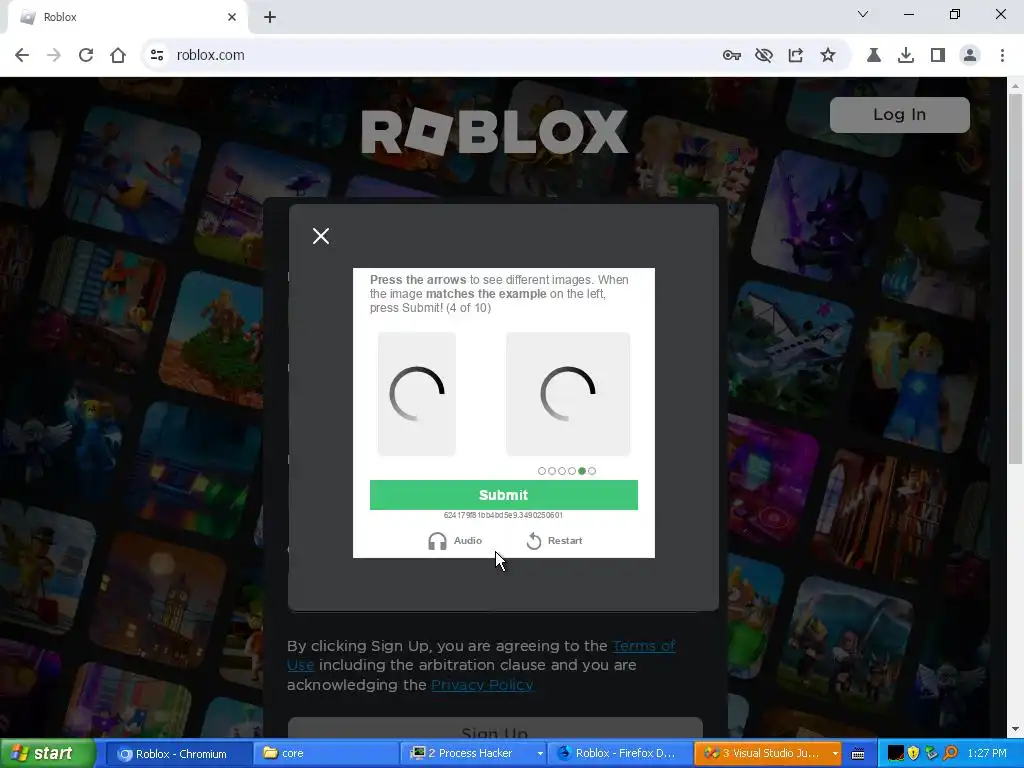Expand Process Hacker taskbar group arrow

(540, 754)
